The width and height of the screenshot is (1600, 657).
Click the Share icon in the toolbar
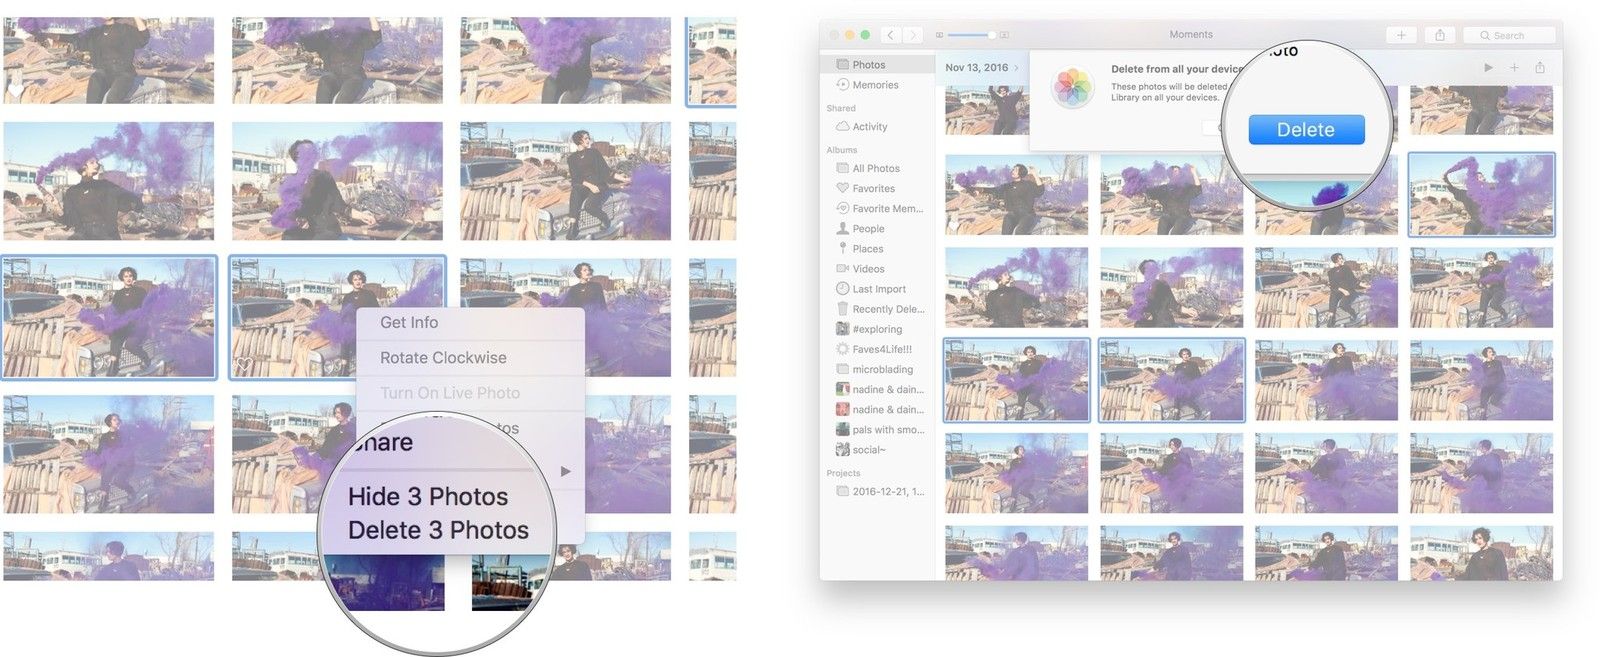[1439, 35]
